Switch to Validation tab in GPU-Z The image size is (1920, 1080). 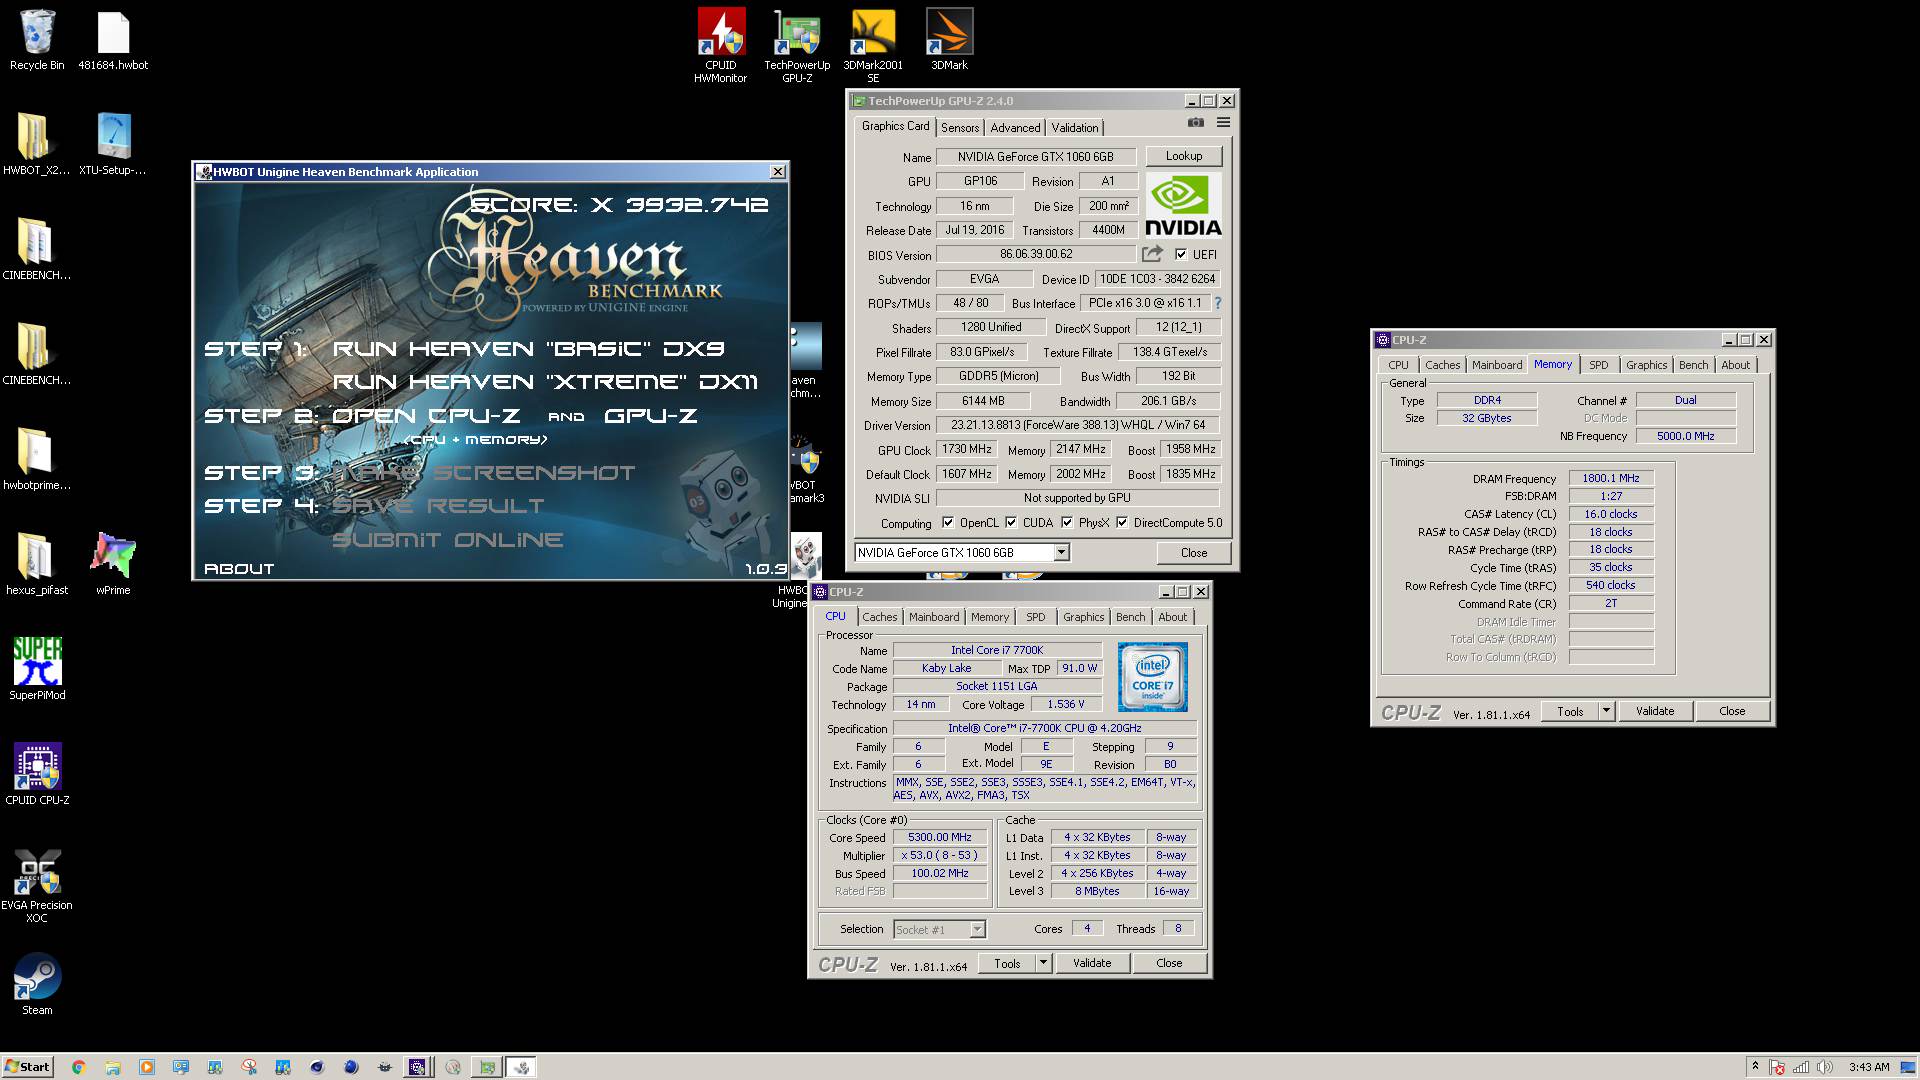point(1075,127)
